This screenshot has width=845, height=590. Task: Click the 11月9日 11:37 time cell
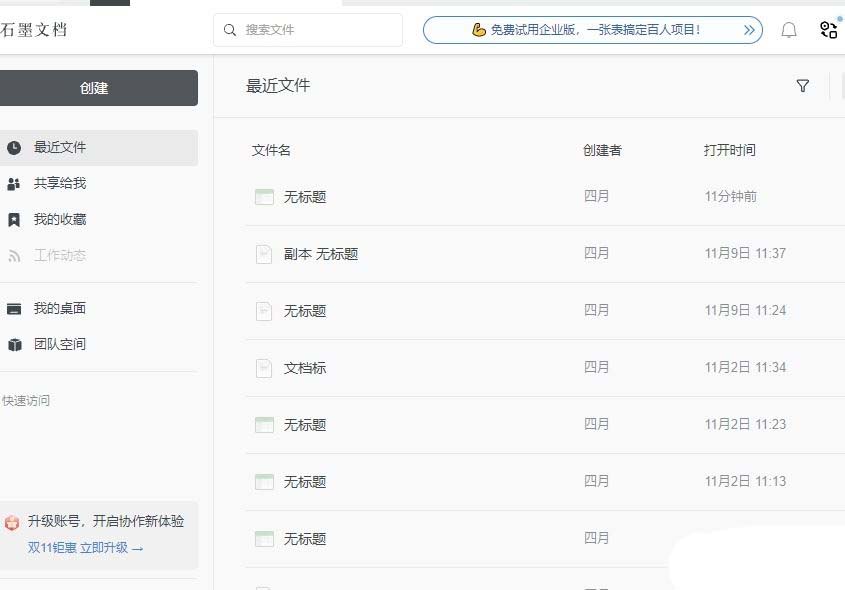coord(745,253)
